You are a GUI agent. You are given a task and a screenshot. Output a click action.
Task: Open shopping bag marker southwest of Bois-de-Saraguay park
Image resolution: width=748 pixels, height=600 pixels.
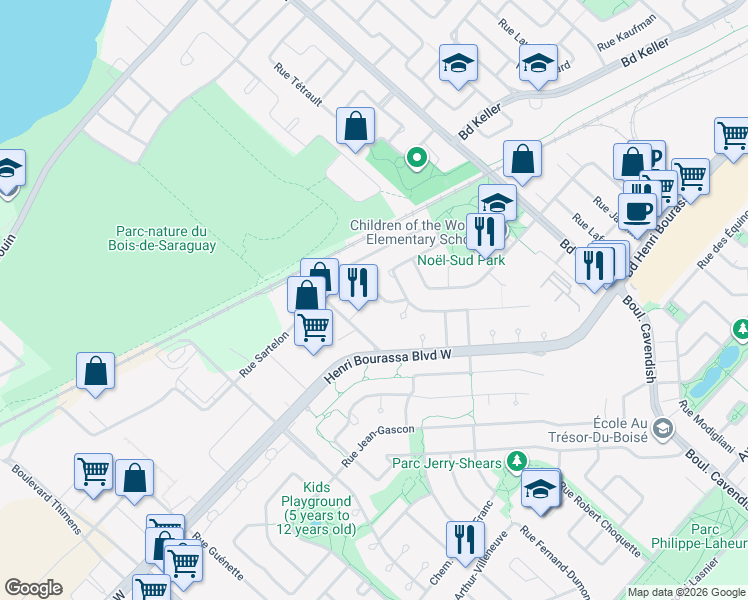pyautogui.click(x=95, y=373)
